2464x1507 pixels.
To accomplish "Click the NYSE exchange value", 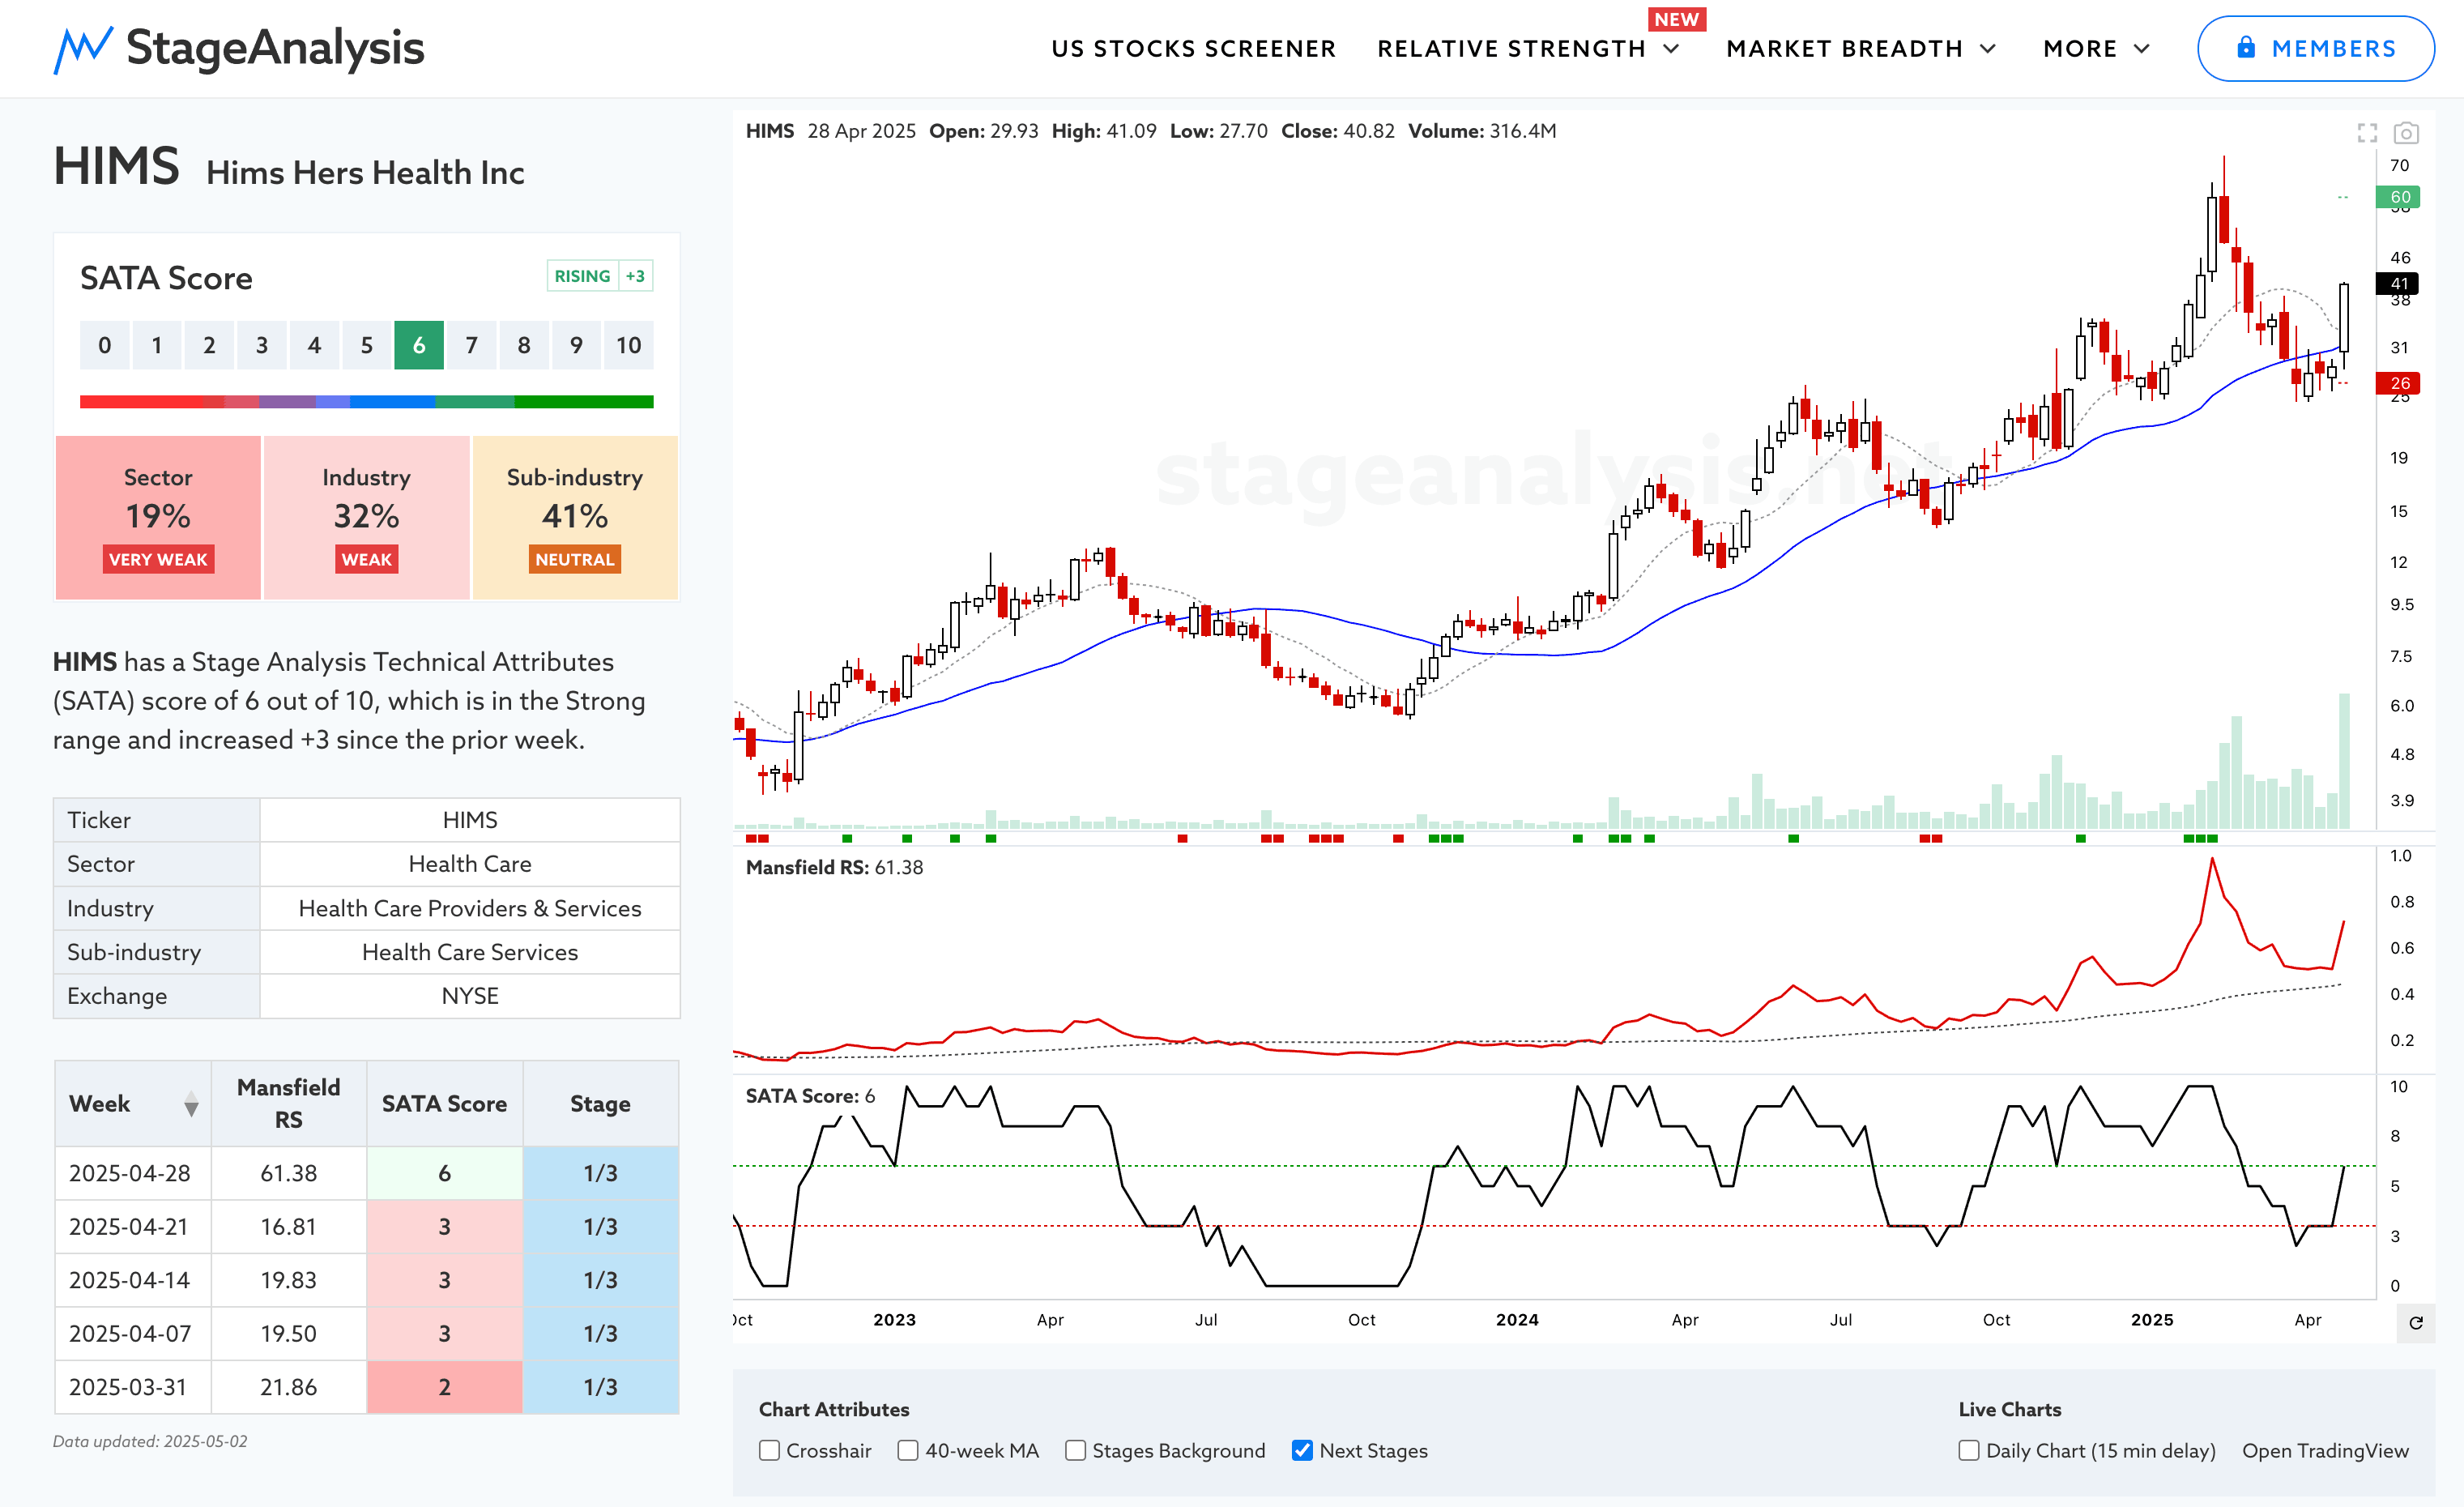I will pyautogui.click(x=470, y=996).
